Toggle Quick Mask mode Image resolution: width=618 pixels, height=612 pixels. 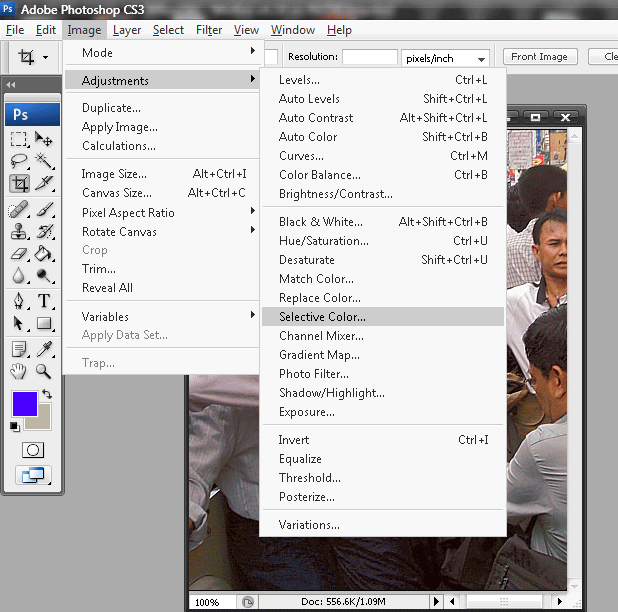point(33,450)
